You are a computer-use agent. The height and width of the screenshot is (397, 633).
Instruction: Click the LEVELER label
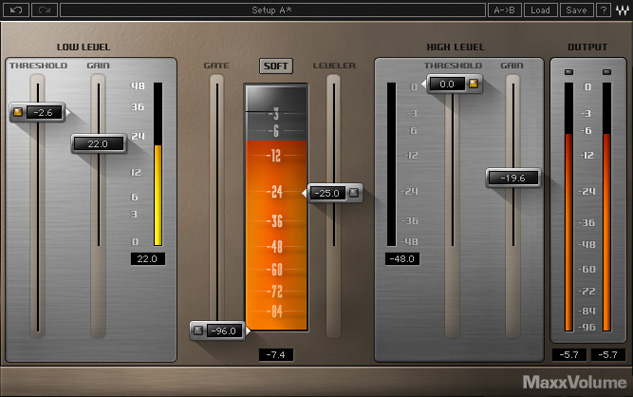[x=334, y=65]
